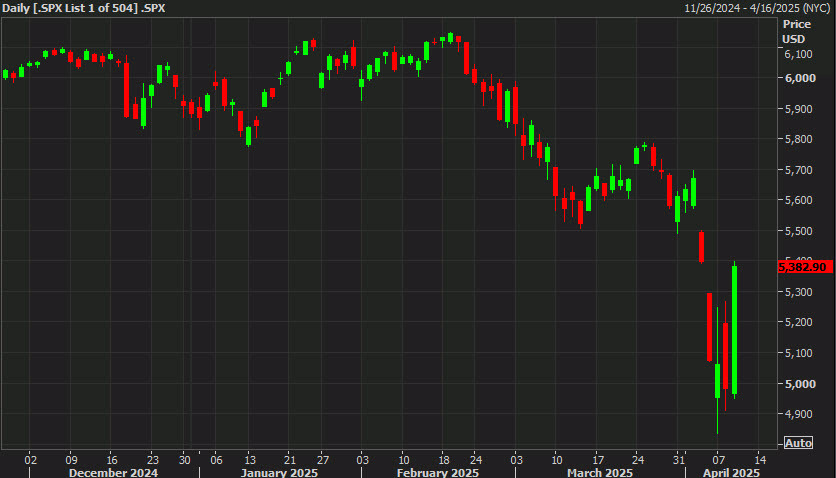The width and height of the screenshot is (836, 478).
Task: Select the 5,100 price axis label
Action: (799, 353)
